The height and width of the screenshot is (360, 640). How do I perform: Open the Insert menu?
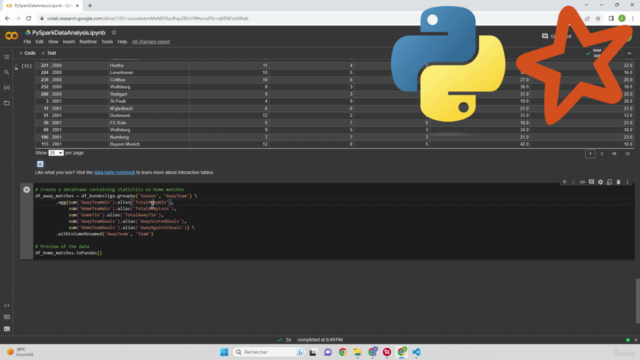(x=69, y=42)
